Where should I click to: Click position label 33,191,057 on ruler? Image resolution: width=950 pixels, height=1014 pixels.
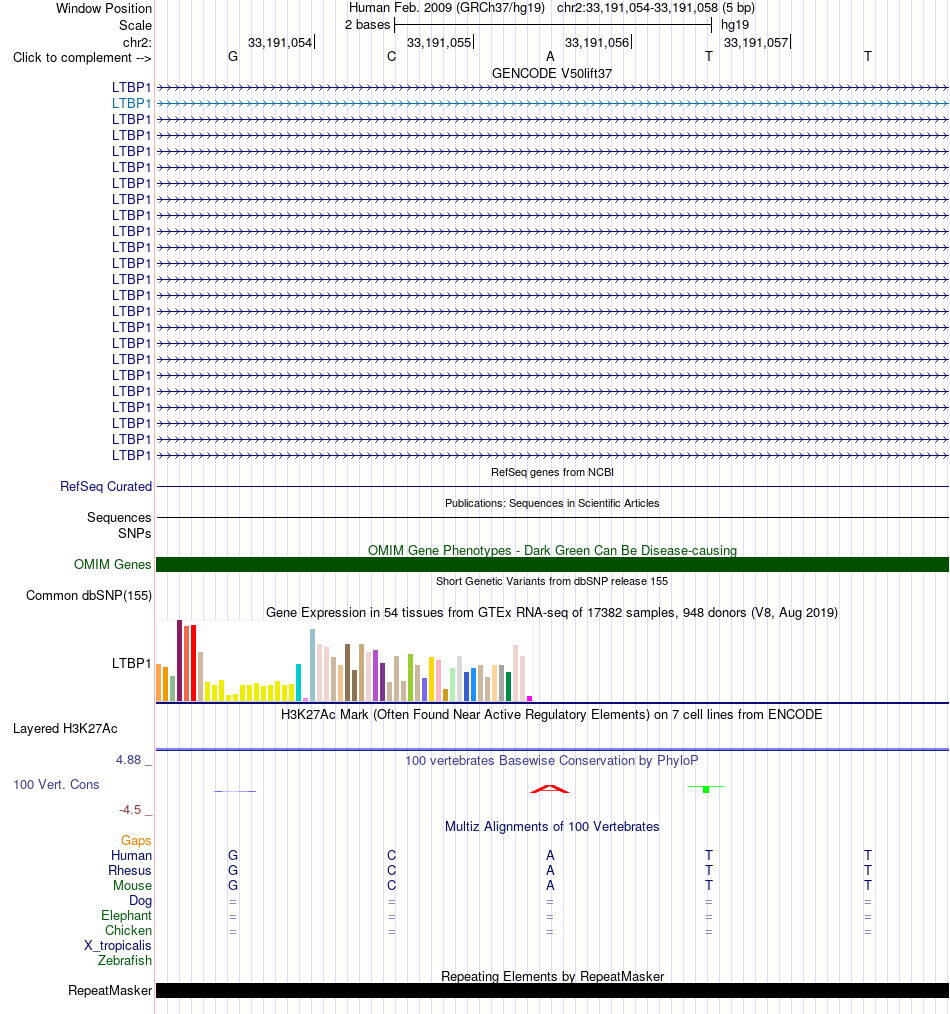click(756, 43)
